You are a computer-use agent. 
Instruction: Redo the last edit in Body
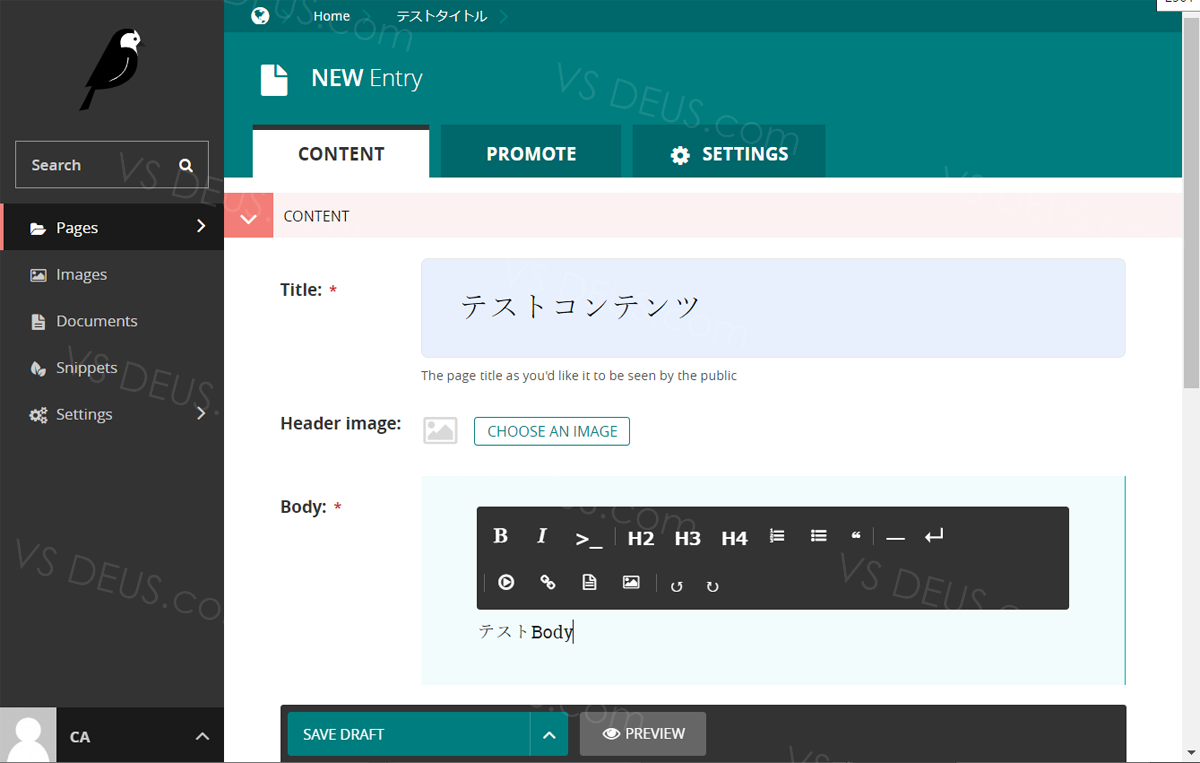[712, 586]
